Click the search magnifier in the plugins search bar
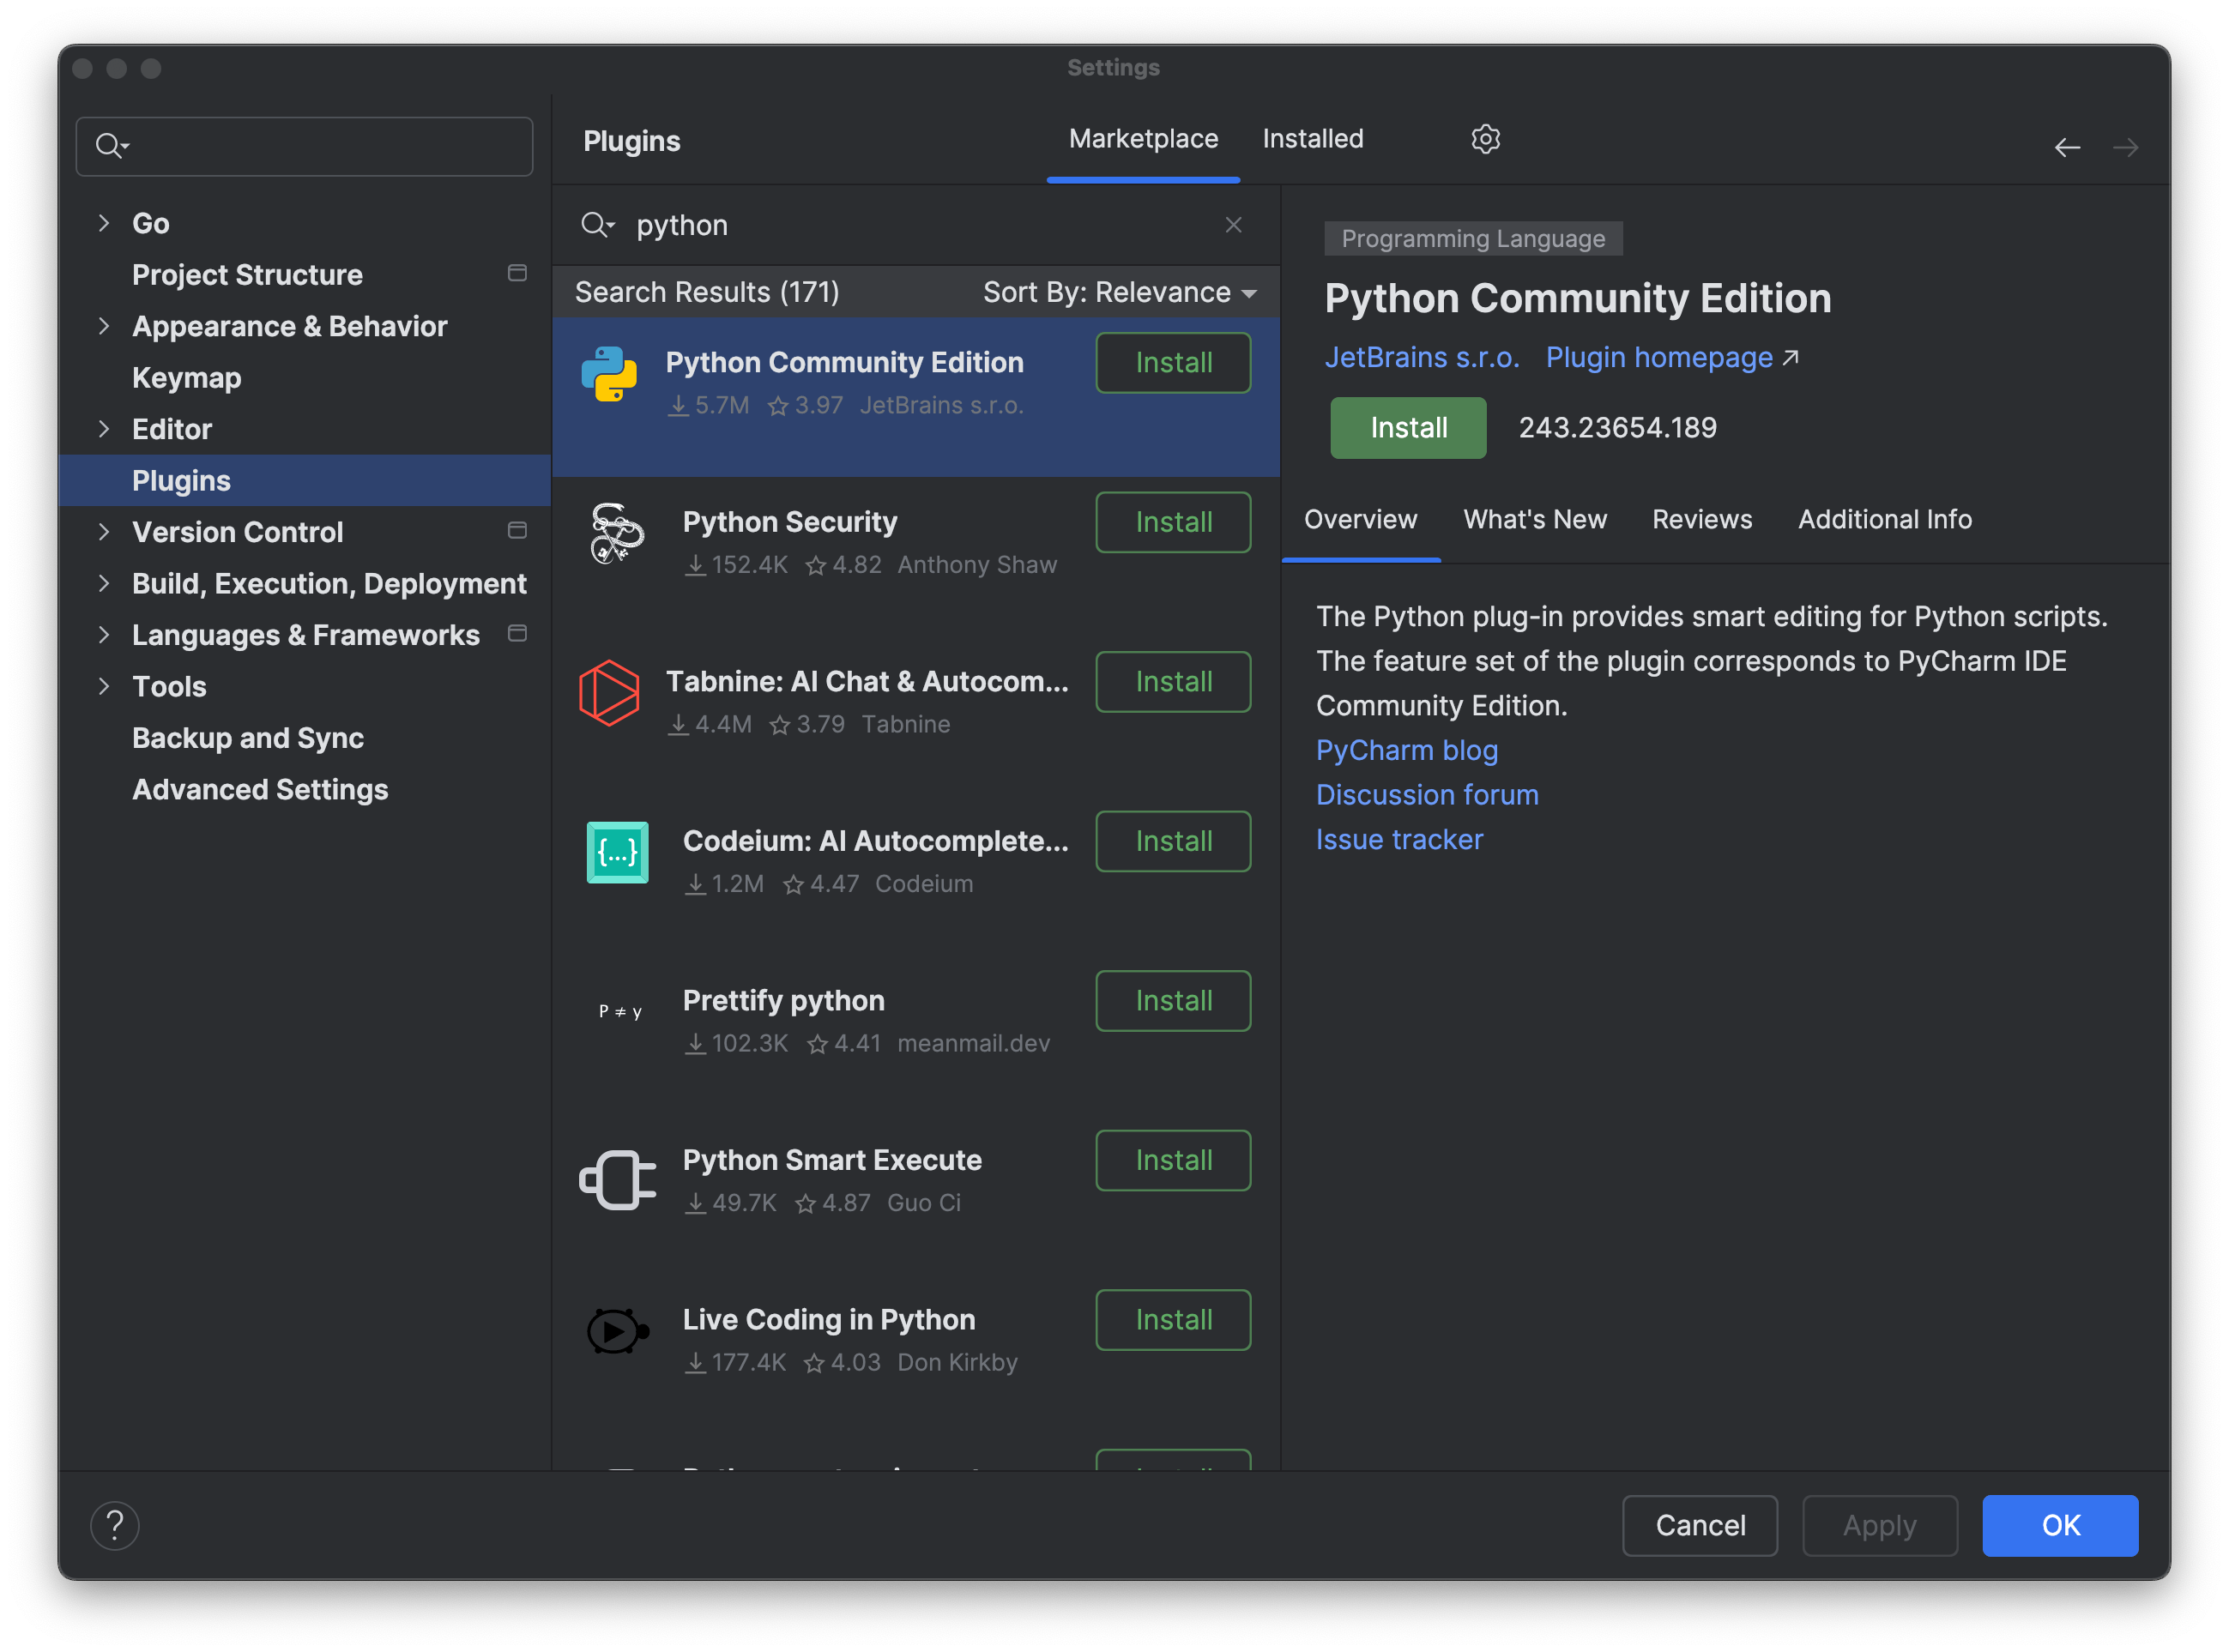Viewport: 2229px width, 1652px height. 597,224
